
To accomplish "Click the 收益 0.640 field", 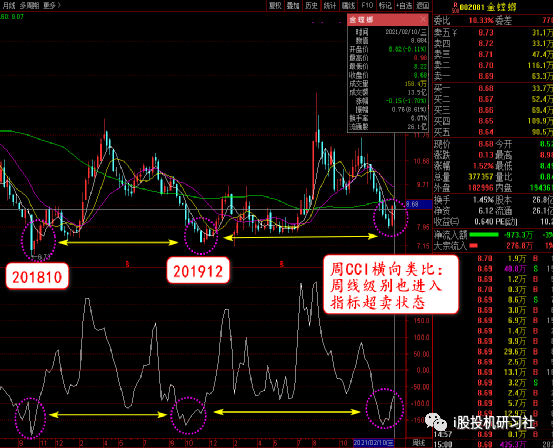I will click(463, 222).
